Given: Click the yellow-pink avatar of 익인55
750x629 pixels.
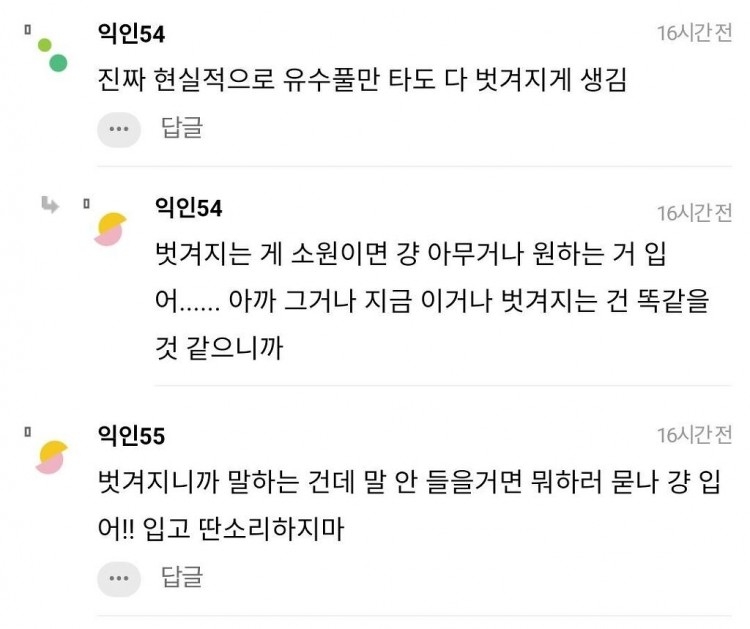Looking at the screenshot, I should (x=52, y=457).
